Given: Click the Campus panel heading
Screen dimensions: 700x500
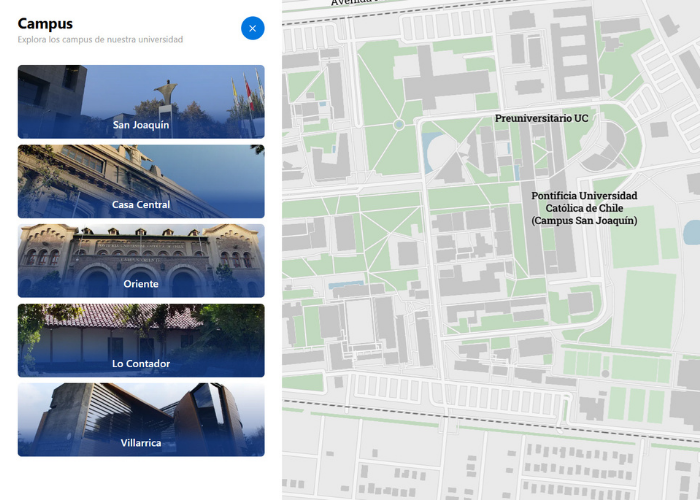Looking at the screenshot, I should [x=45, y=23].
